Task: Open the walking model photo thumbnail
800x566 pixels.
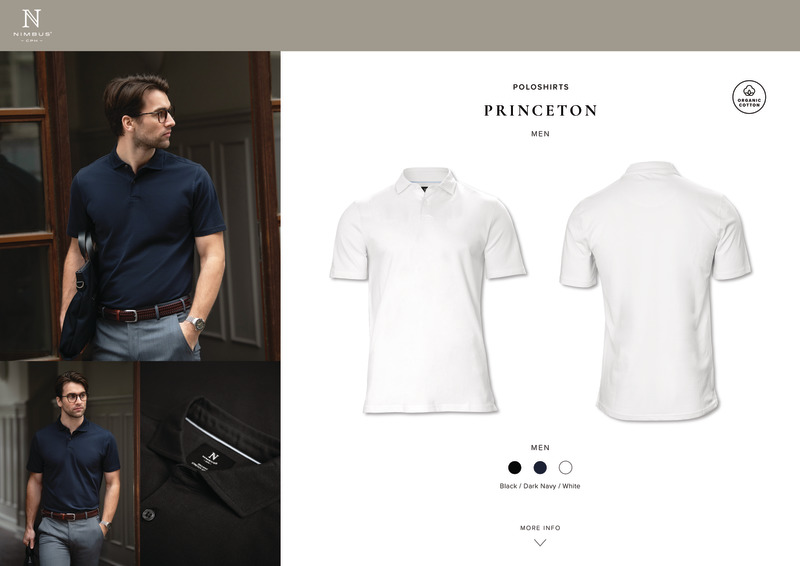Action: click(69, 463)
